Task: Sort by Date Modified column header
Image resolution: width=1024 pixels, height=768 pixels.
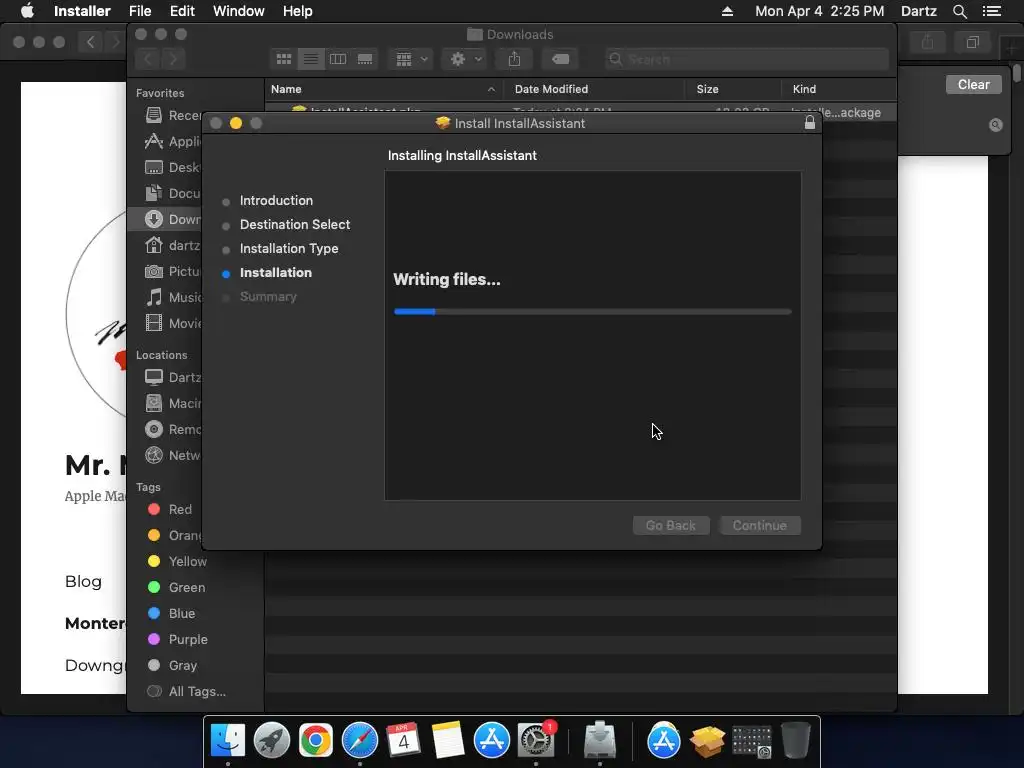Action: (x=551, y=89)
